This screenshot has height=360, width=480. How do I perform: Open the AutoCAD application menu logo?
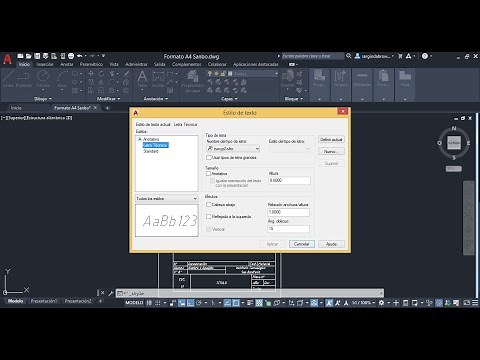(7, 59)
